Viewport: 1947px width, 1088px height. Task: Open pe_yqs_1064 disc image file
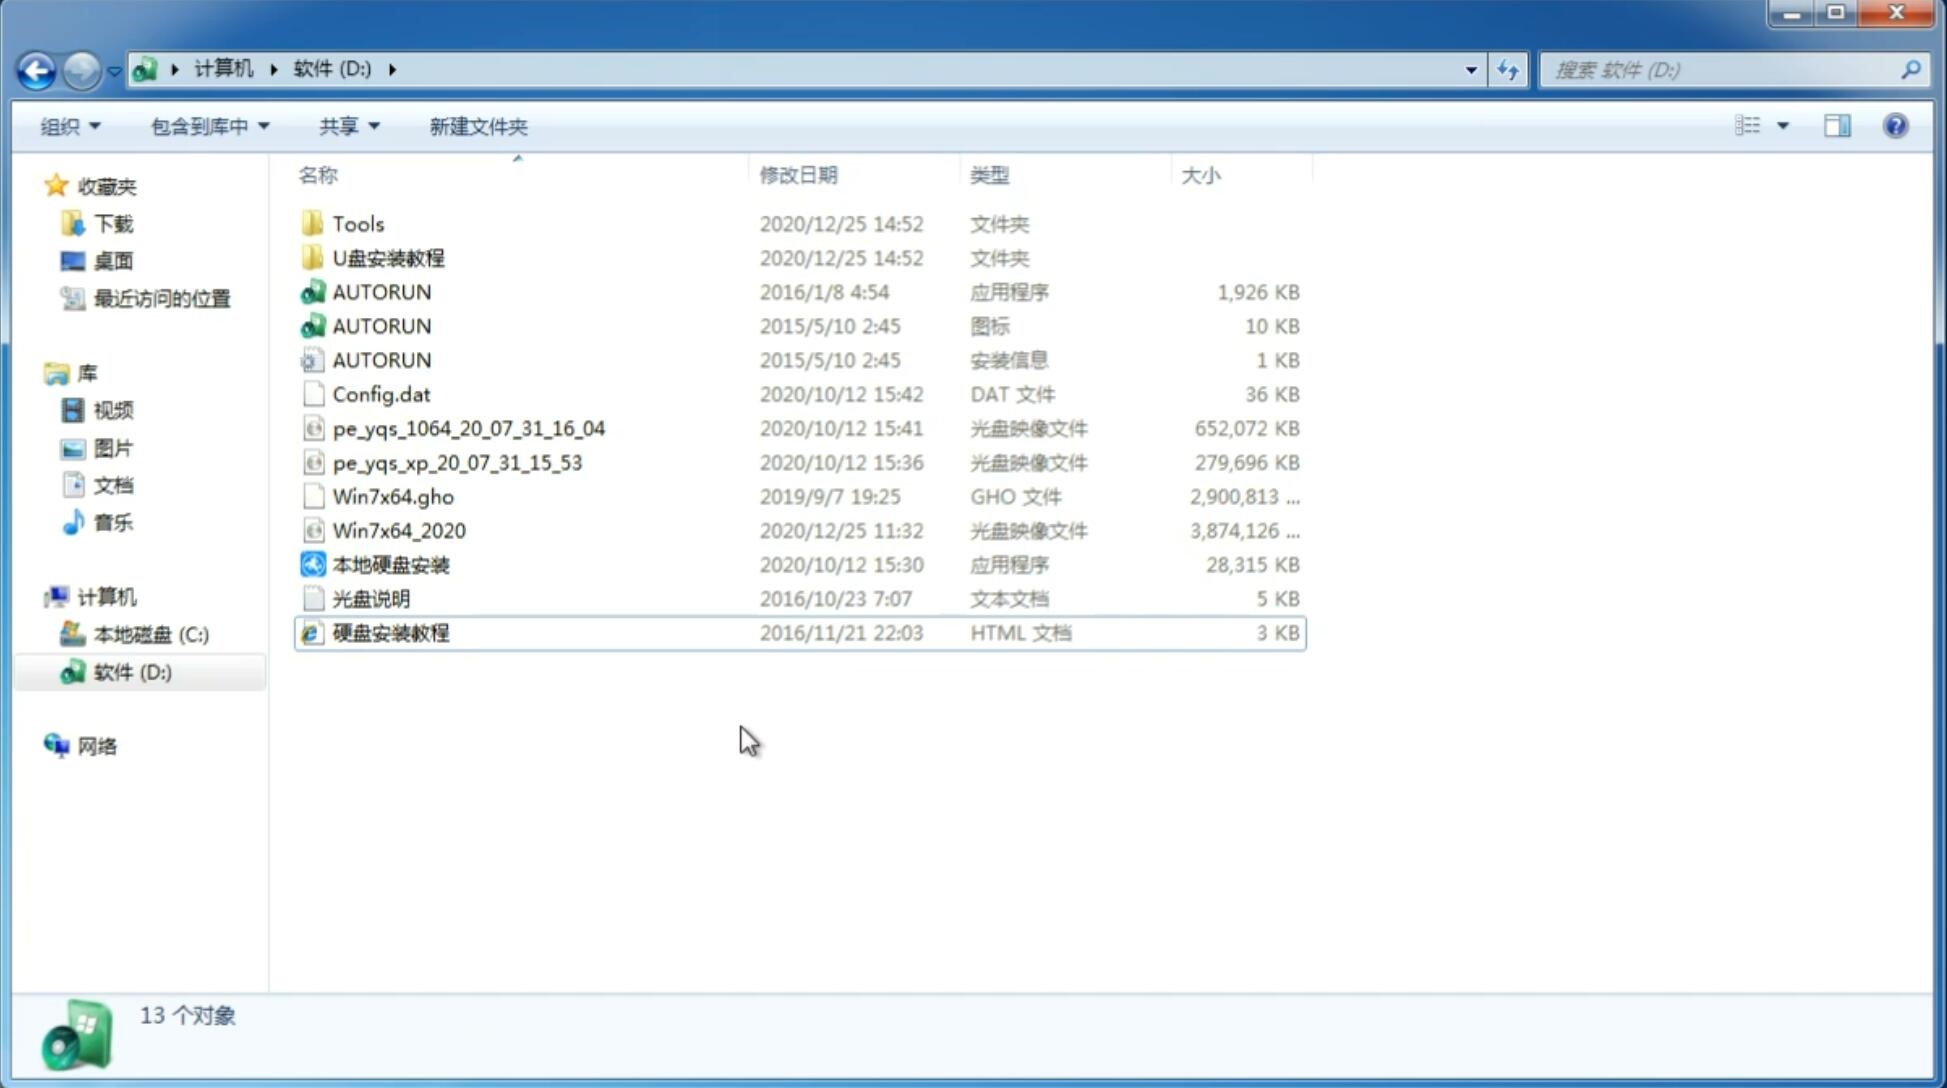coord(471,428)
